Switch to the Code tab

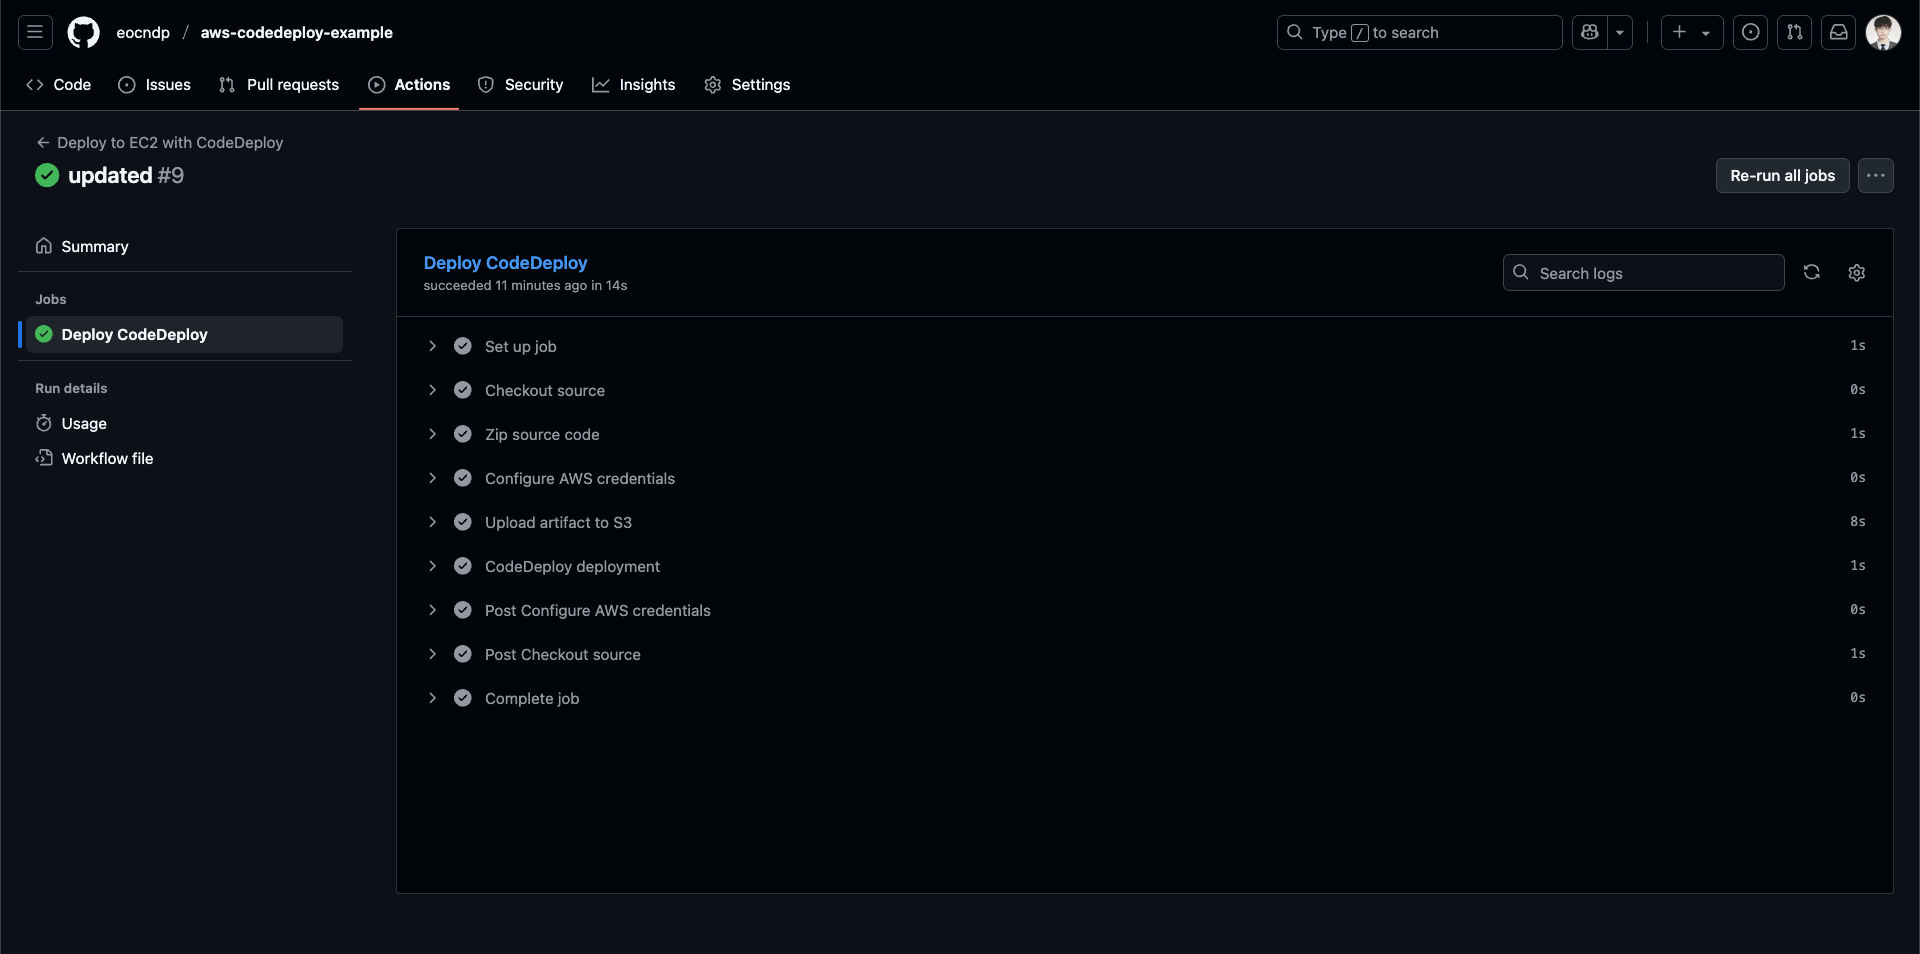coord(59,85)
